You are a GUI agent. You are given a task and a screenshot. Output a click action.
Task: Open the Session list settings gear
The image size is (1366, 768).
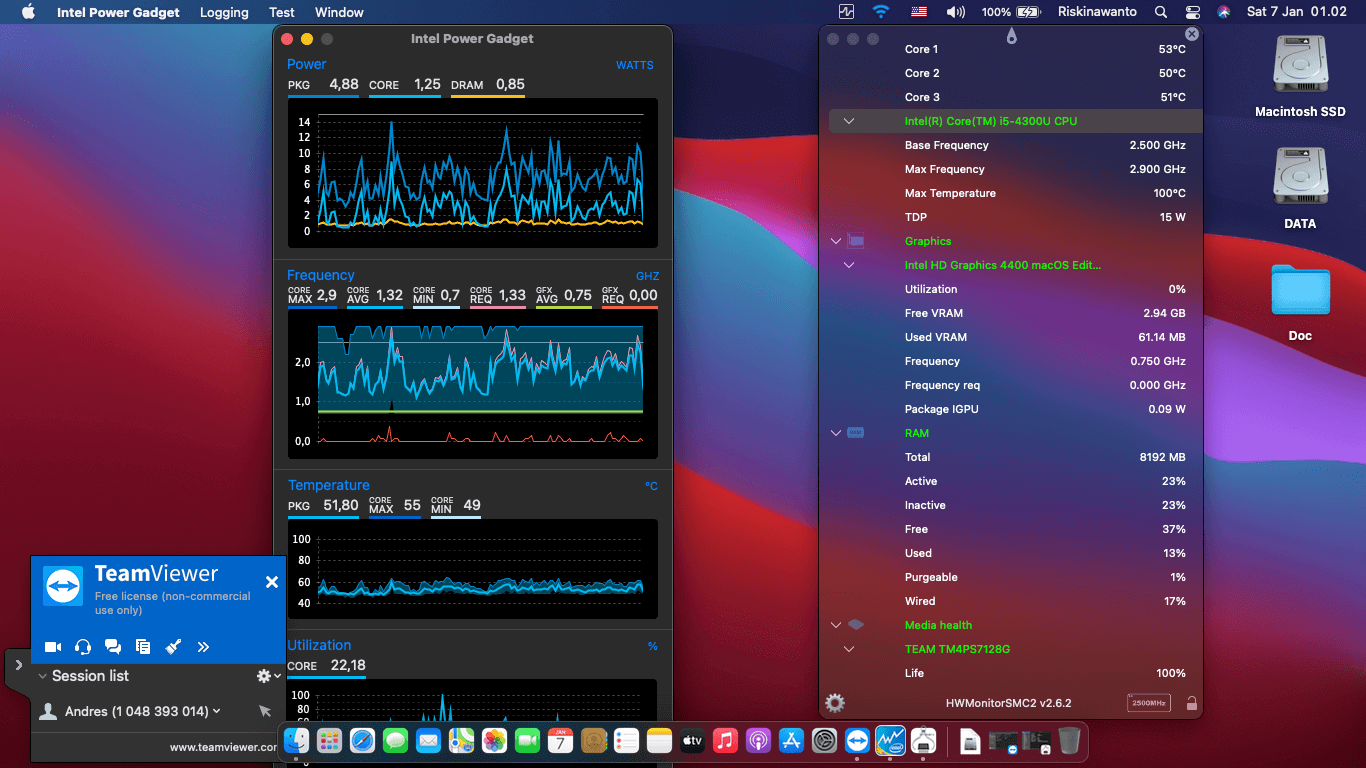coord(263,675)
